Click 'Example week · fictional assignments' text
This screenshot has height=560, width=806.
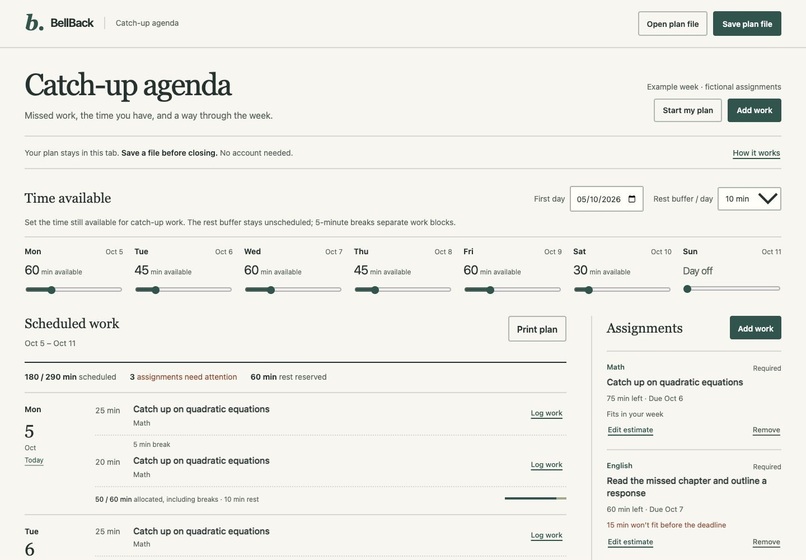point(714,87)
